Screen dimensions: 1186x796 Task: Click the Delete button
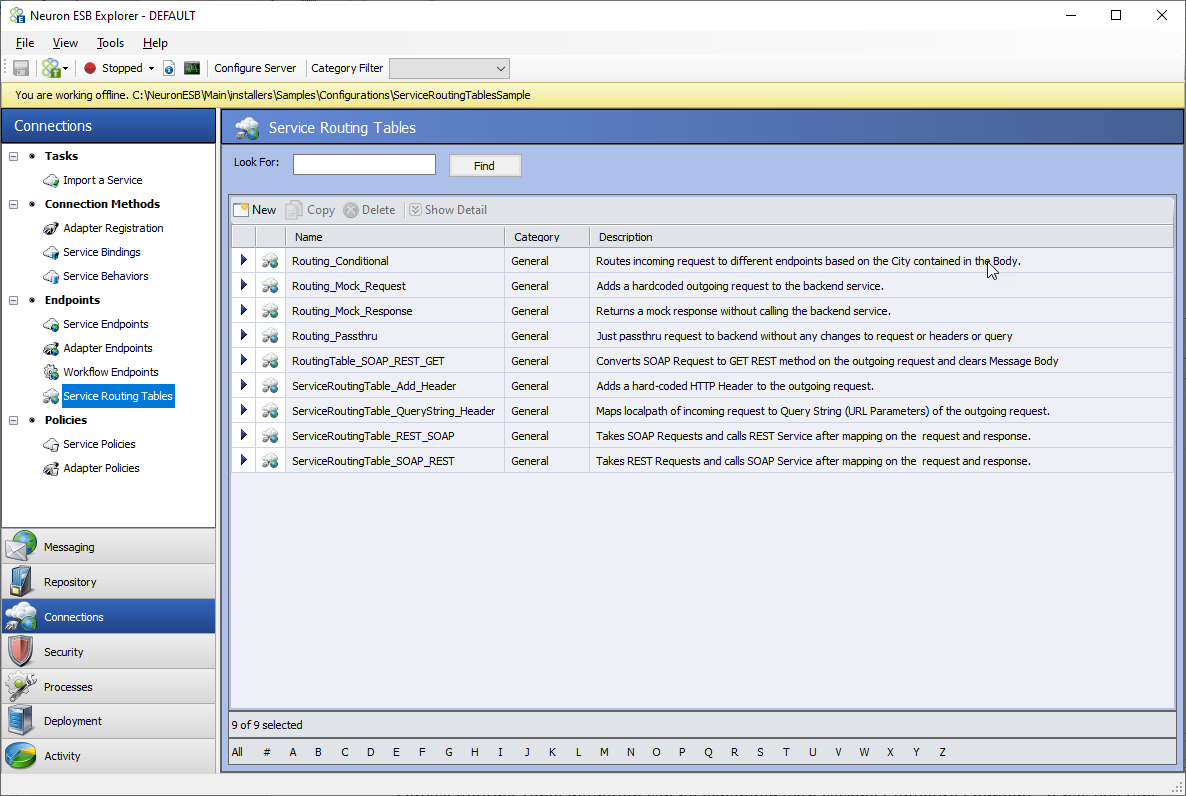[369, 210]
